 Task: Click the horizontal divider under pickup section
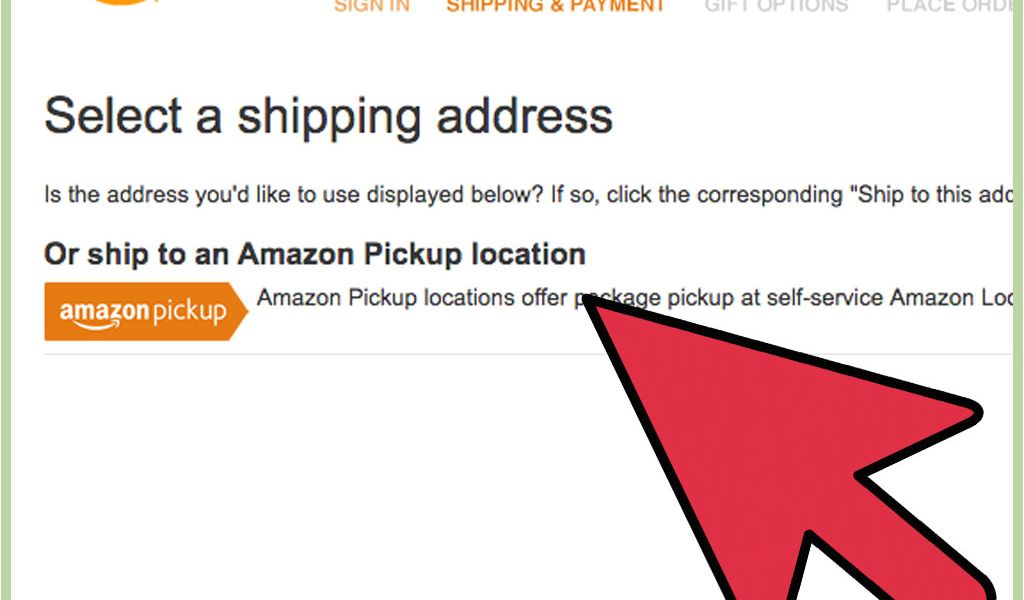528,354
